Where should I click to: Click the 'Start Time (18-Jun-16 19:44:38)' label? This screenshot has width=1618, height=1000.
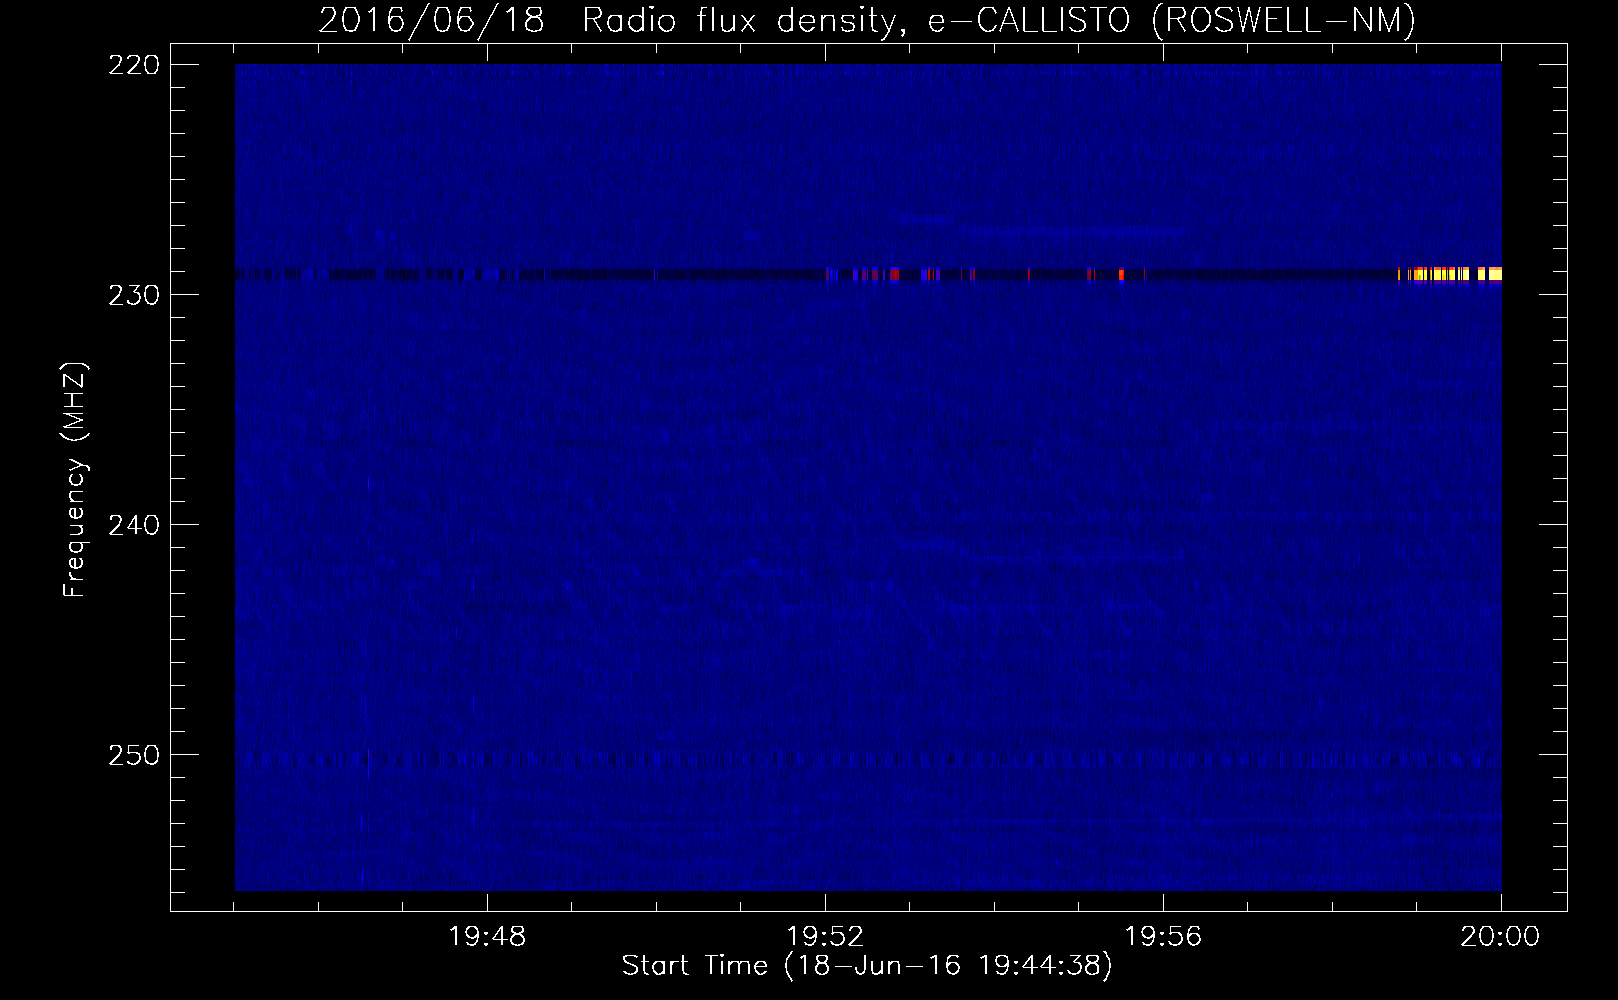pos(867,966)
